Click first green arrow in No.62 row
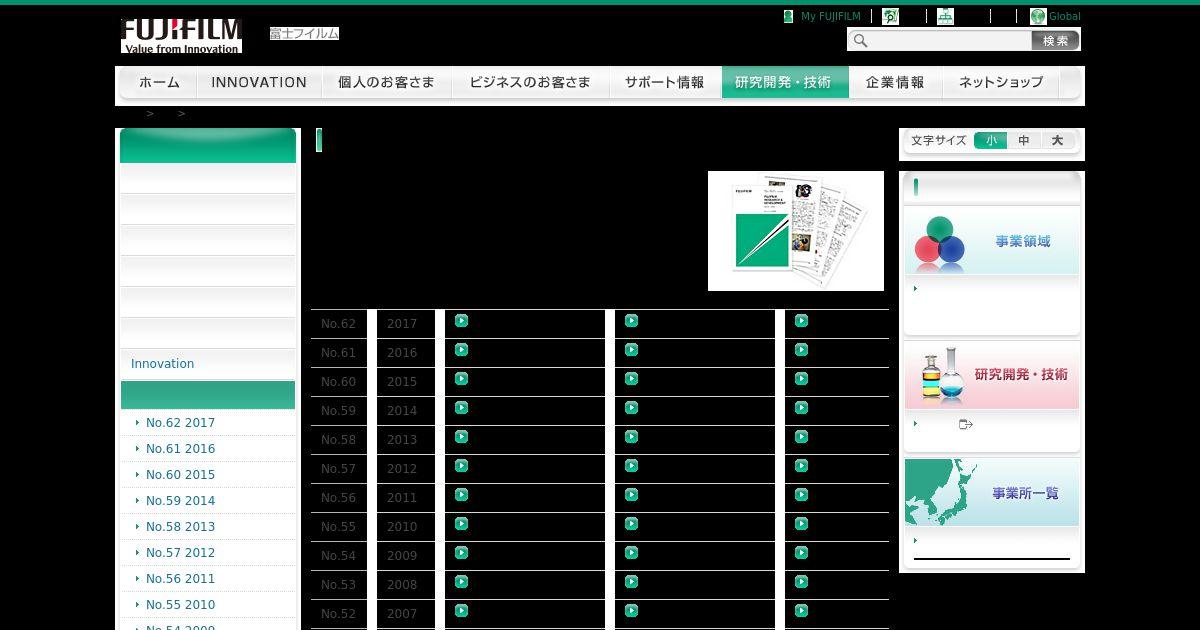 [461, 321]
